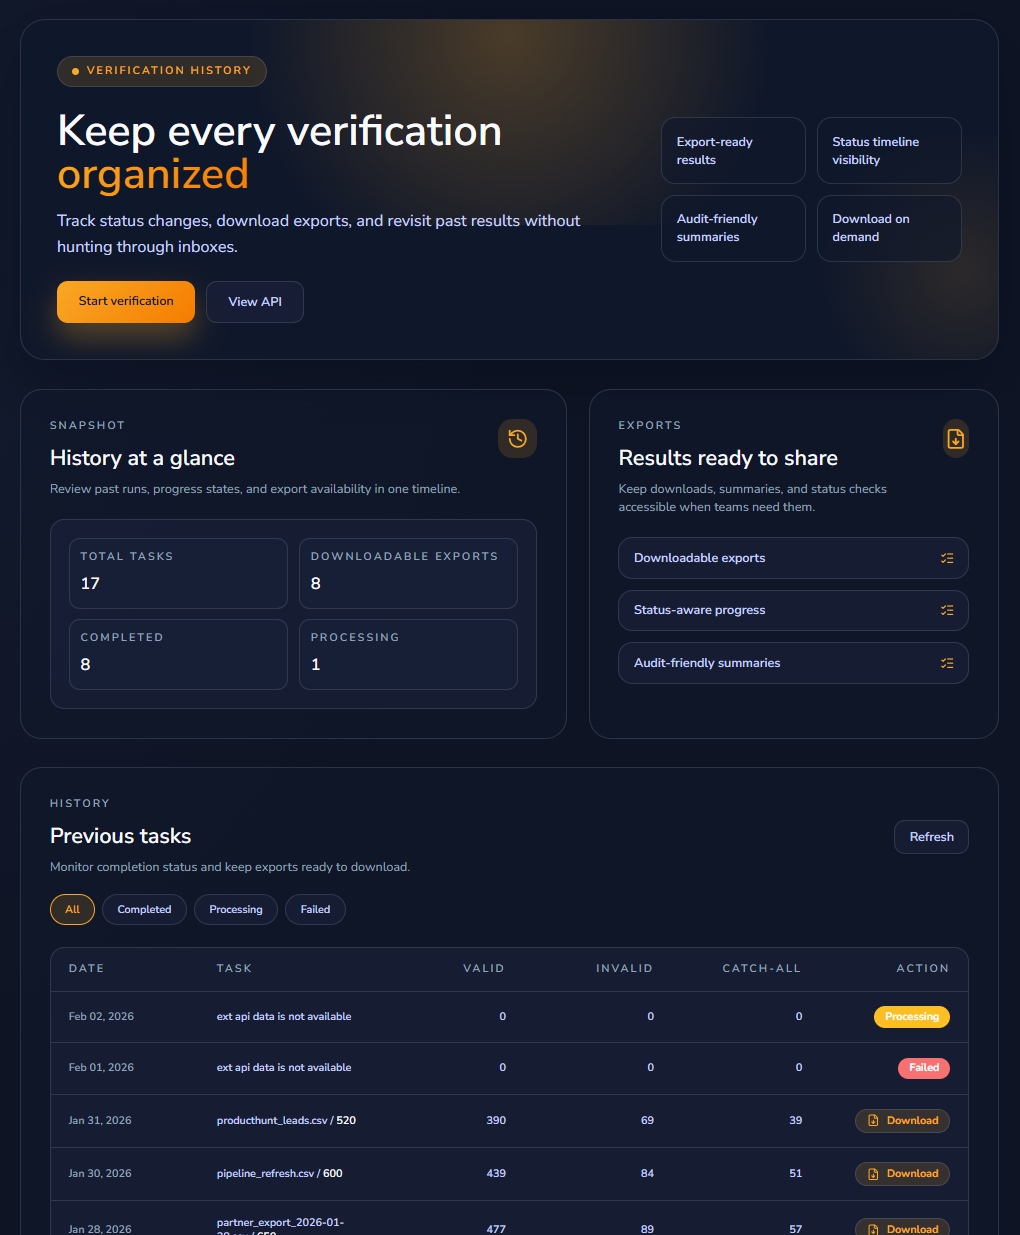
Task: Click the Start verification button
Action: pos(125,301)
